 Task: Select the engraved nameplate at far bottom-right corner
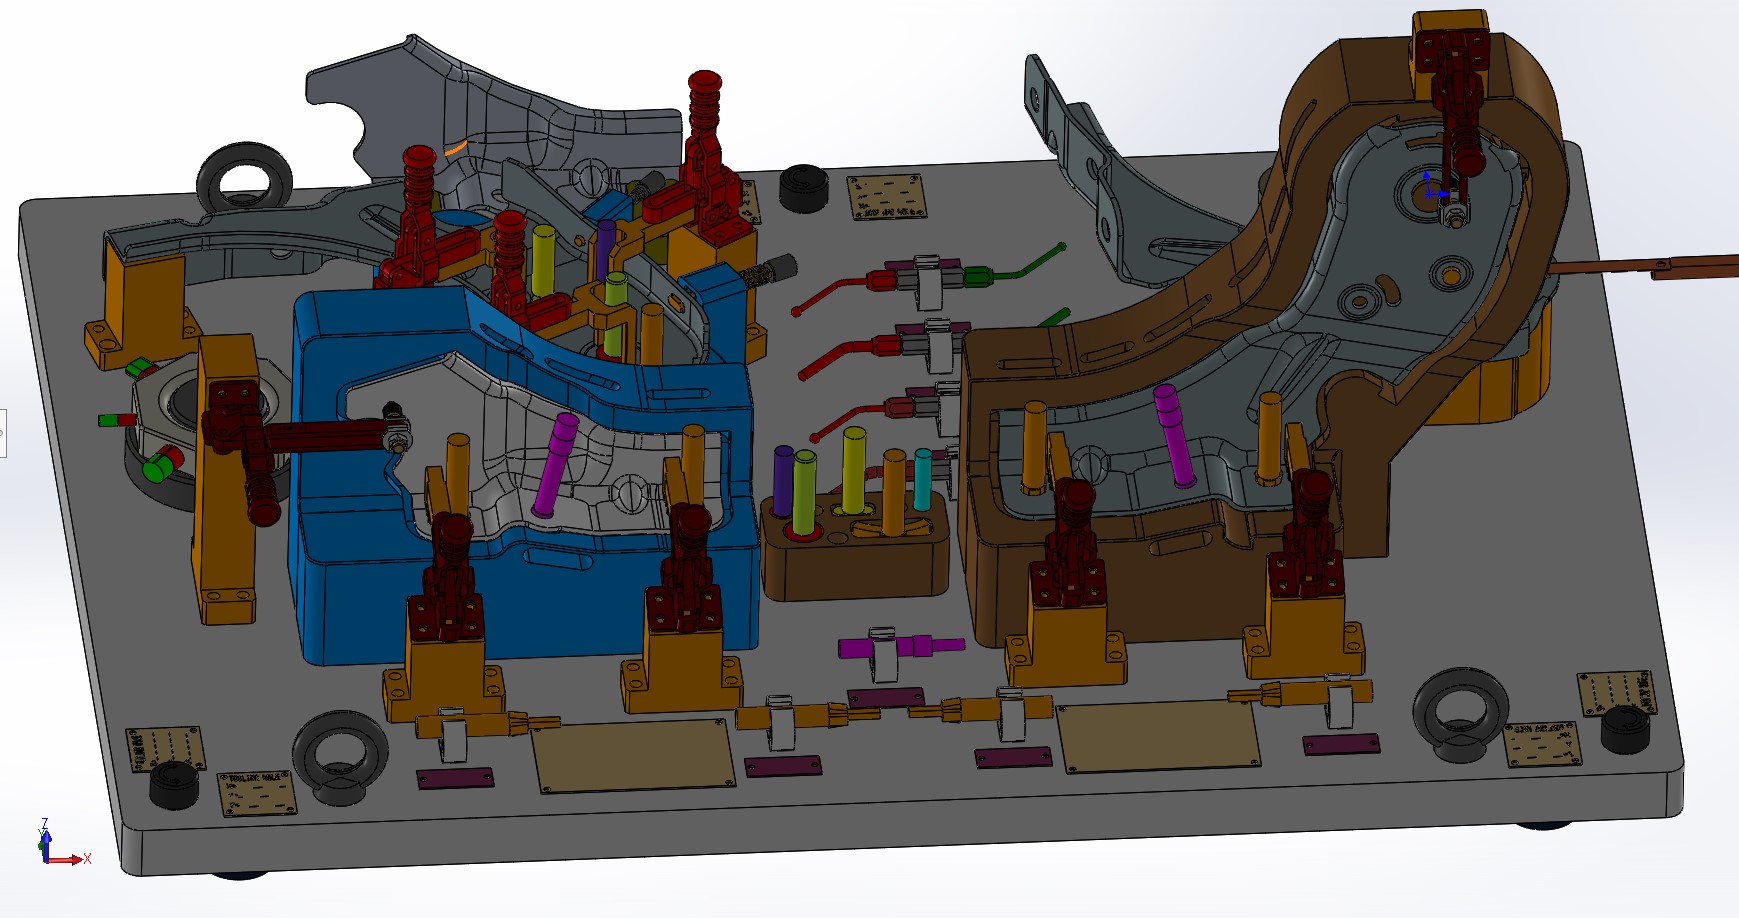pyautogui.click(x=1618, y=692)
